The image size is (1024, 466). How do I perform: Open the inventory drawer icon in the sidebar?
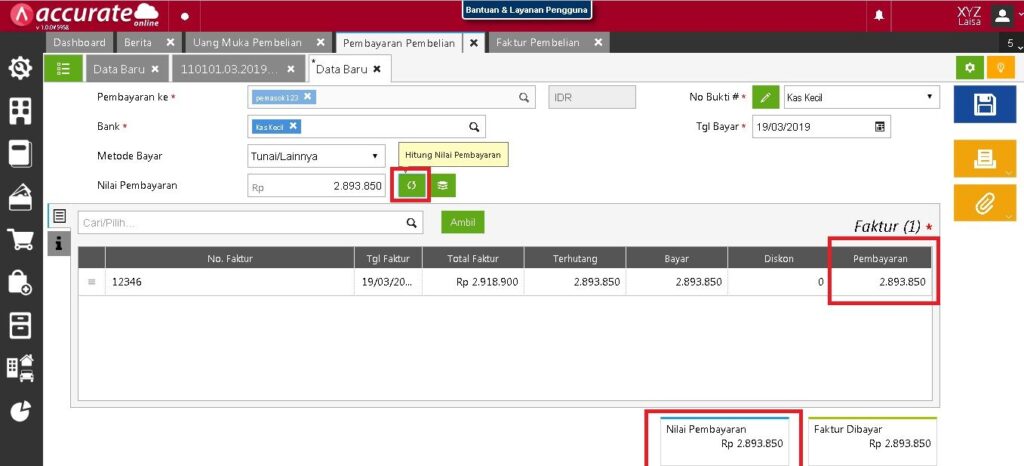[x=21, y=325]
